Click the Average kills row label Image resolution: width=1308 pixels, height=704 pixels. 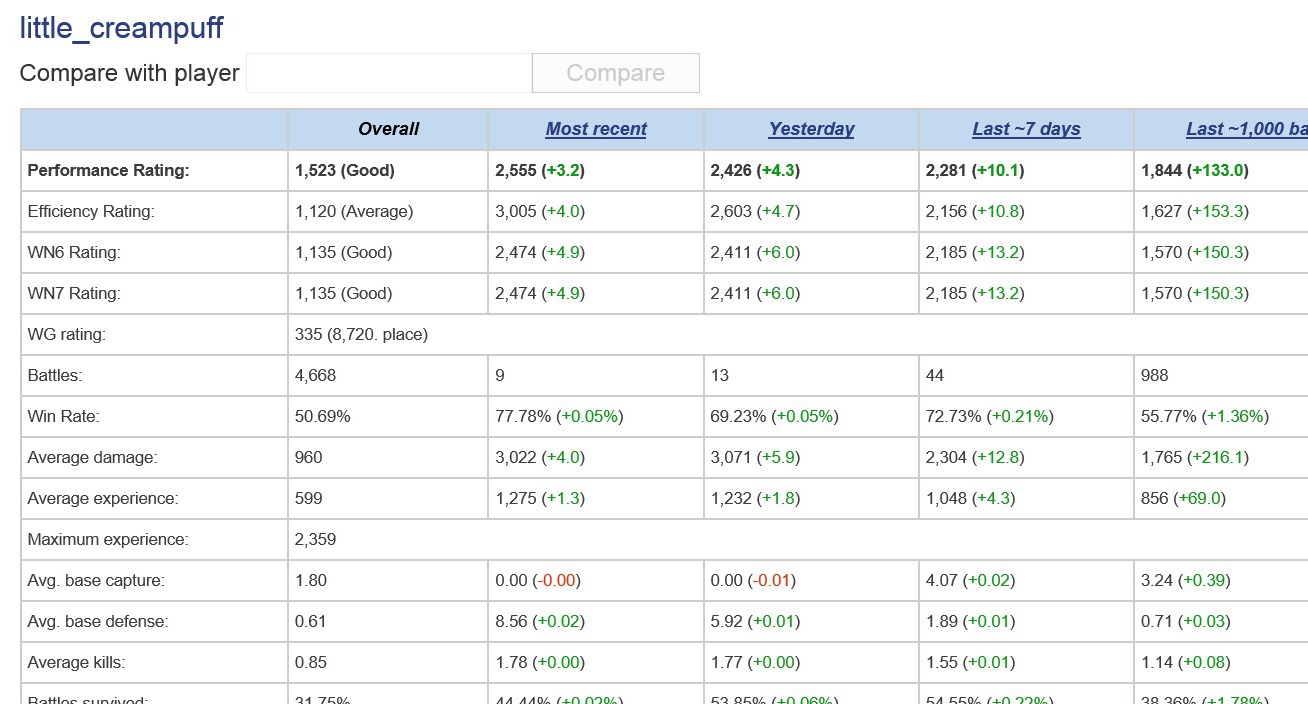76,662
